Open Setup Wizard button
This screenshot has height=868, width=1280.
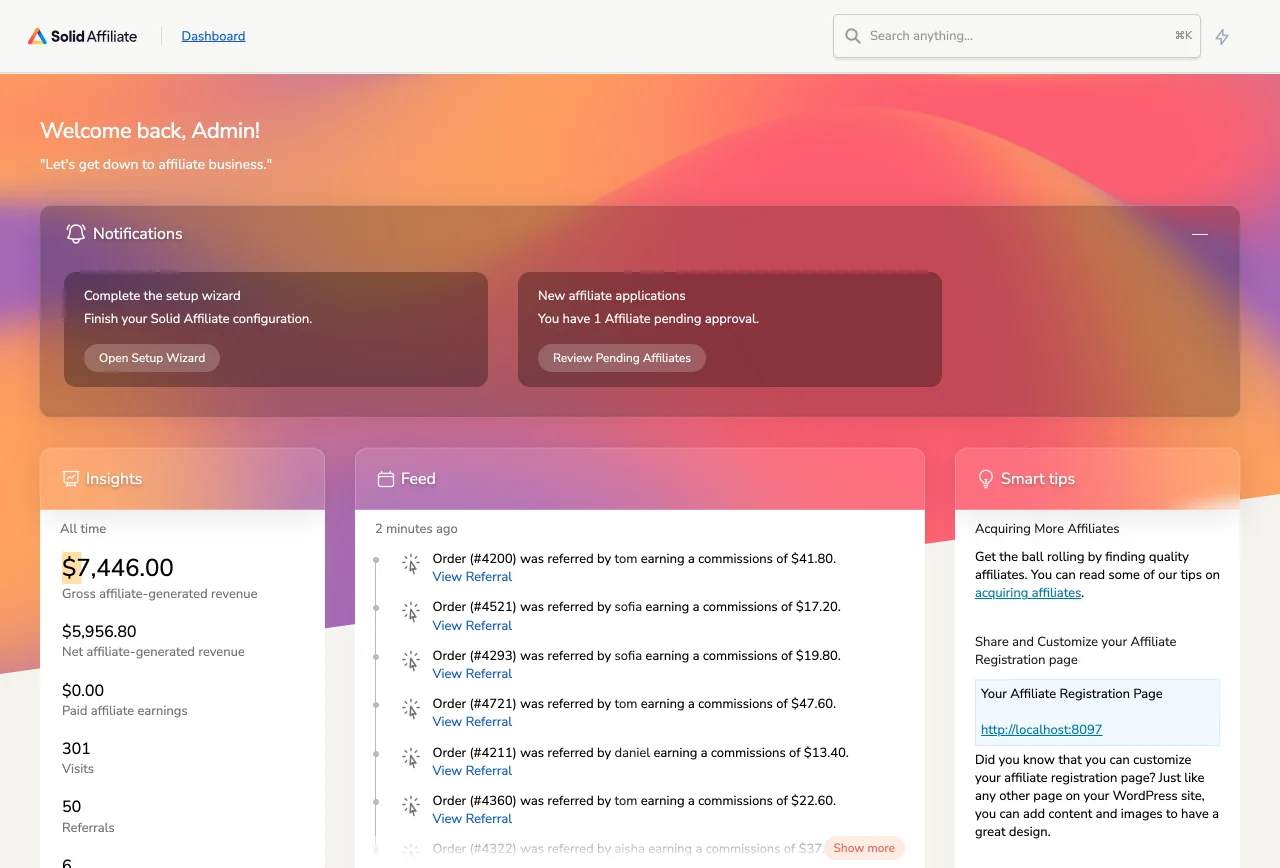[152, 358]
